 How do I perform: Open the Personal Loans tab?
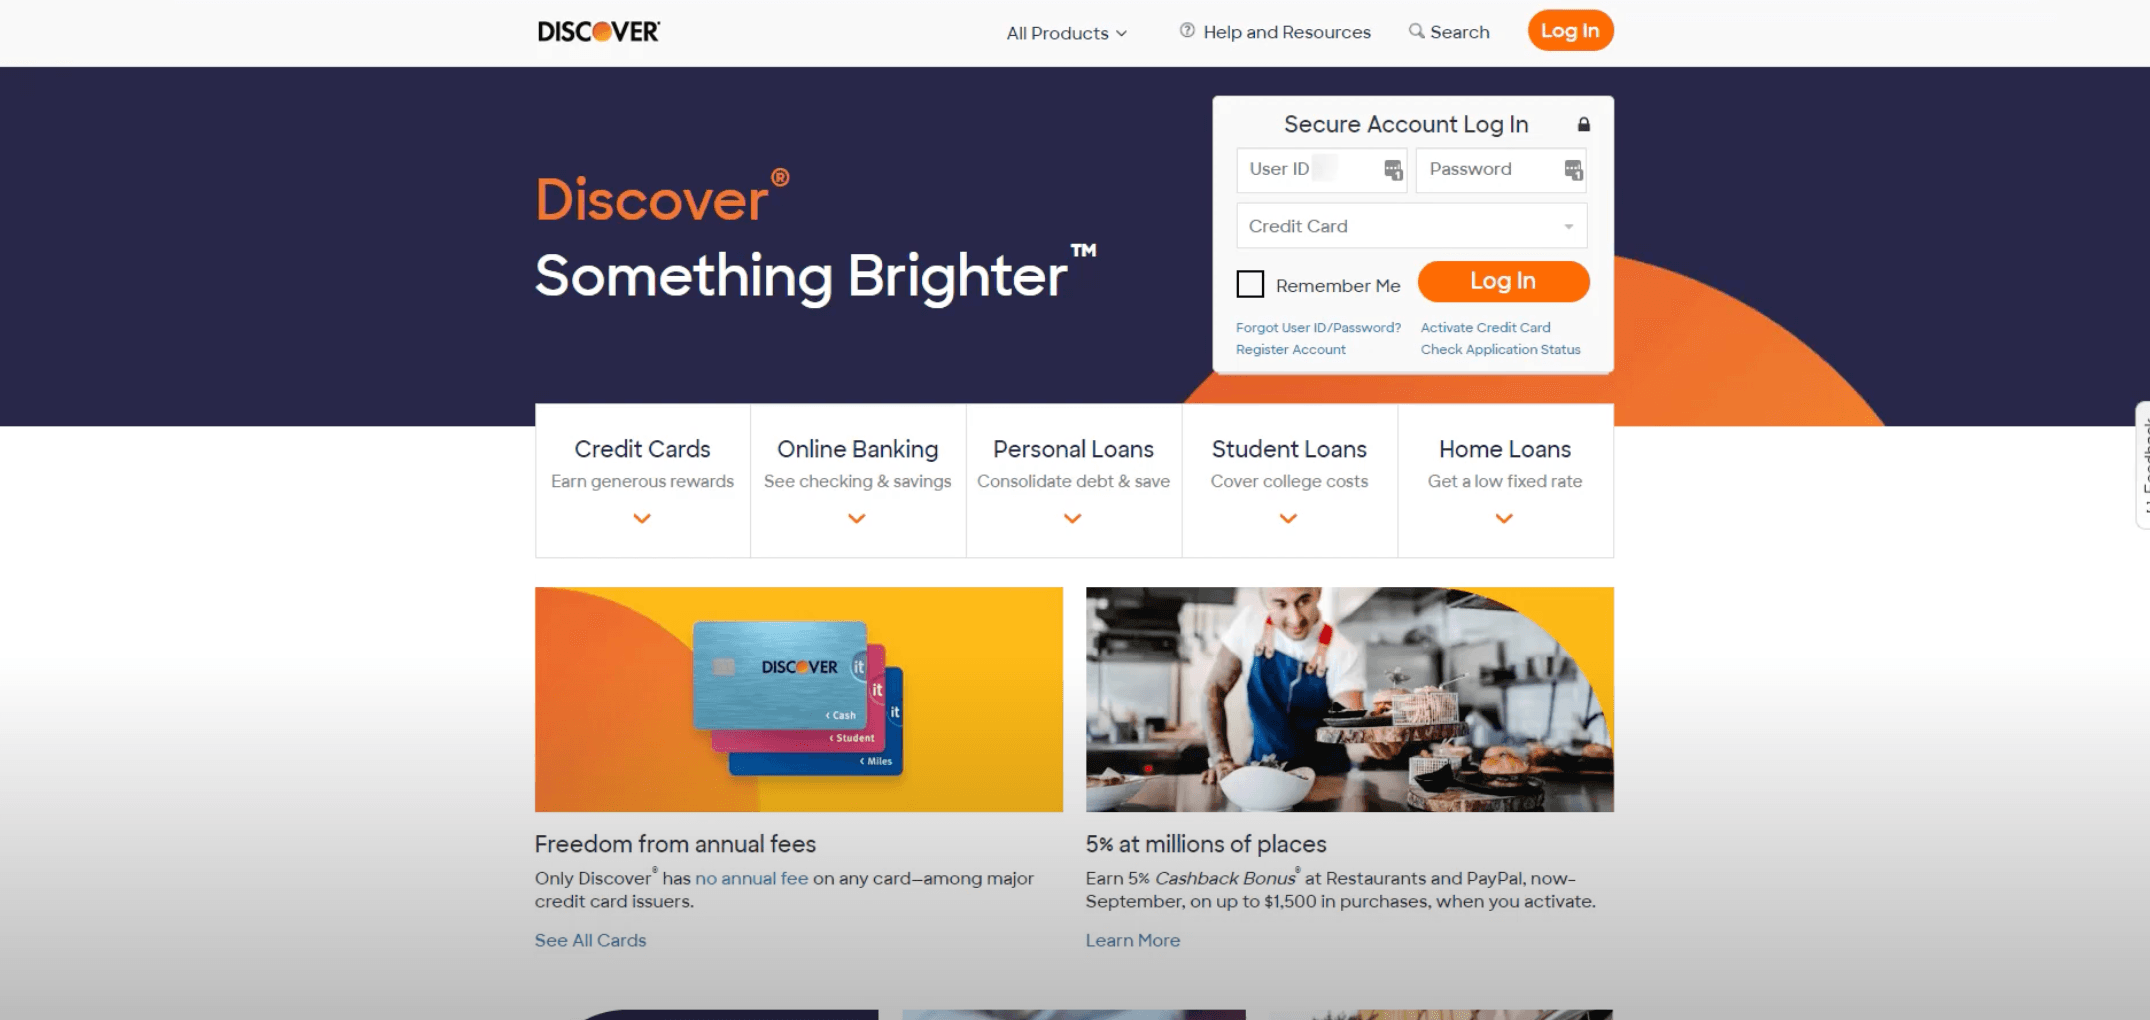pos(1073,480)
